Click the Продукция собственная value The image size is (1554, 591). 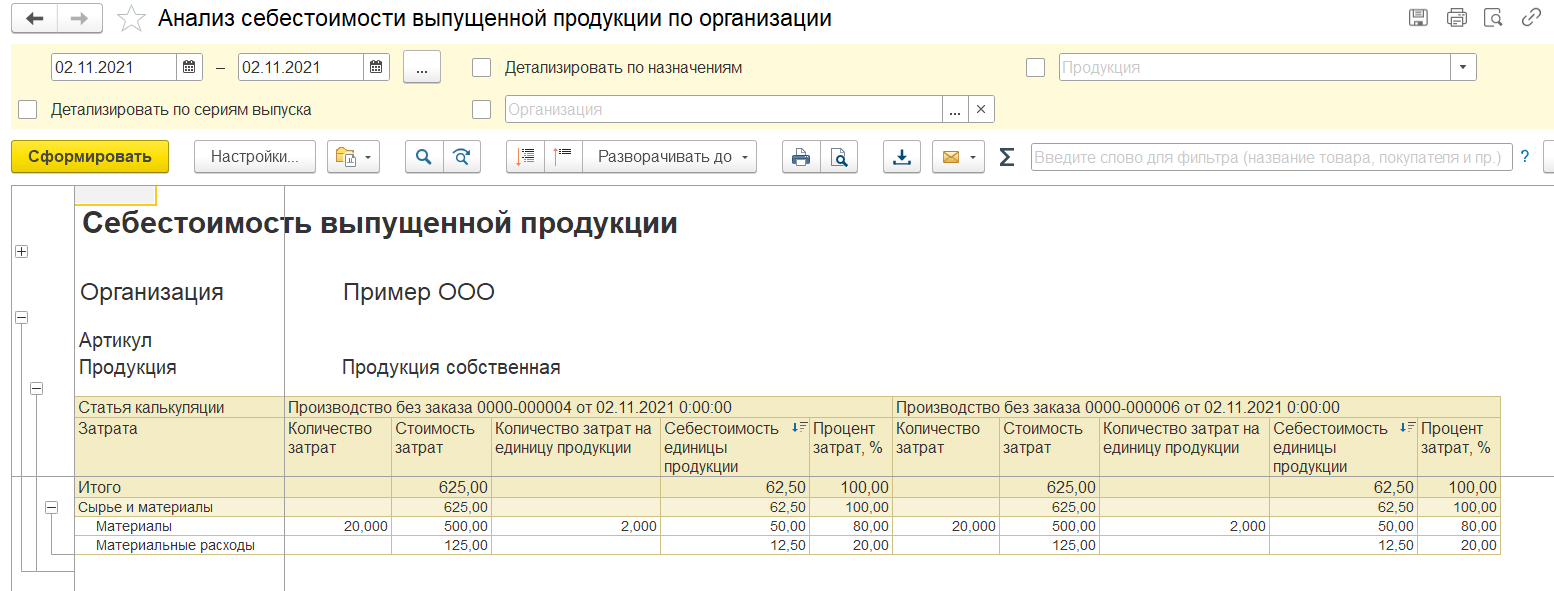click(451, 367)
